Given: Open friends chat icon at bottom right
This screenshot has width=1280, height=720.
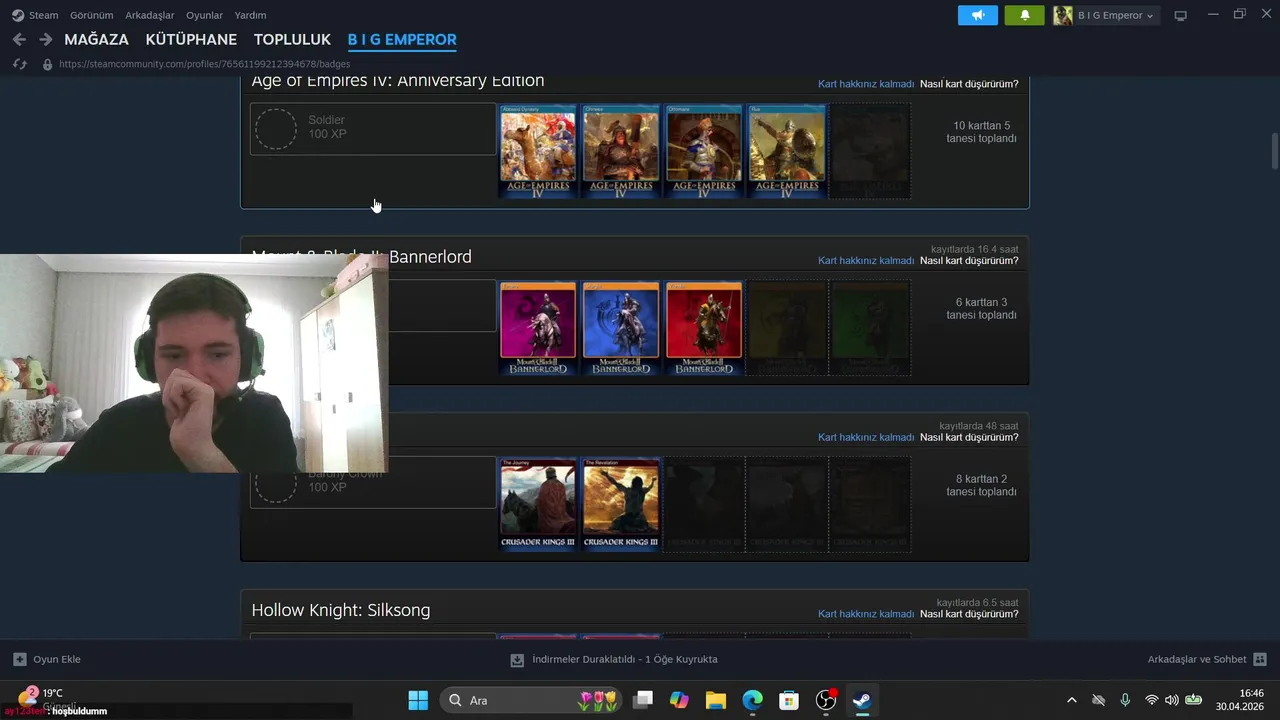Looking at the screenshot, I should click(x=1260, y=659).
